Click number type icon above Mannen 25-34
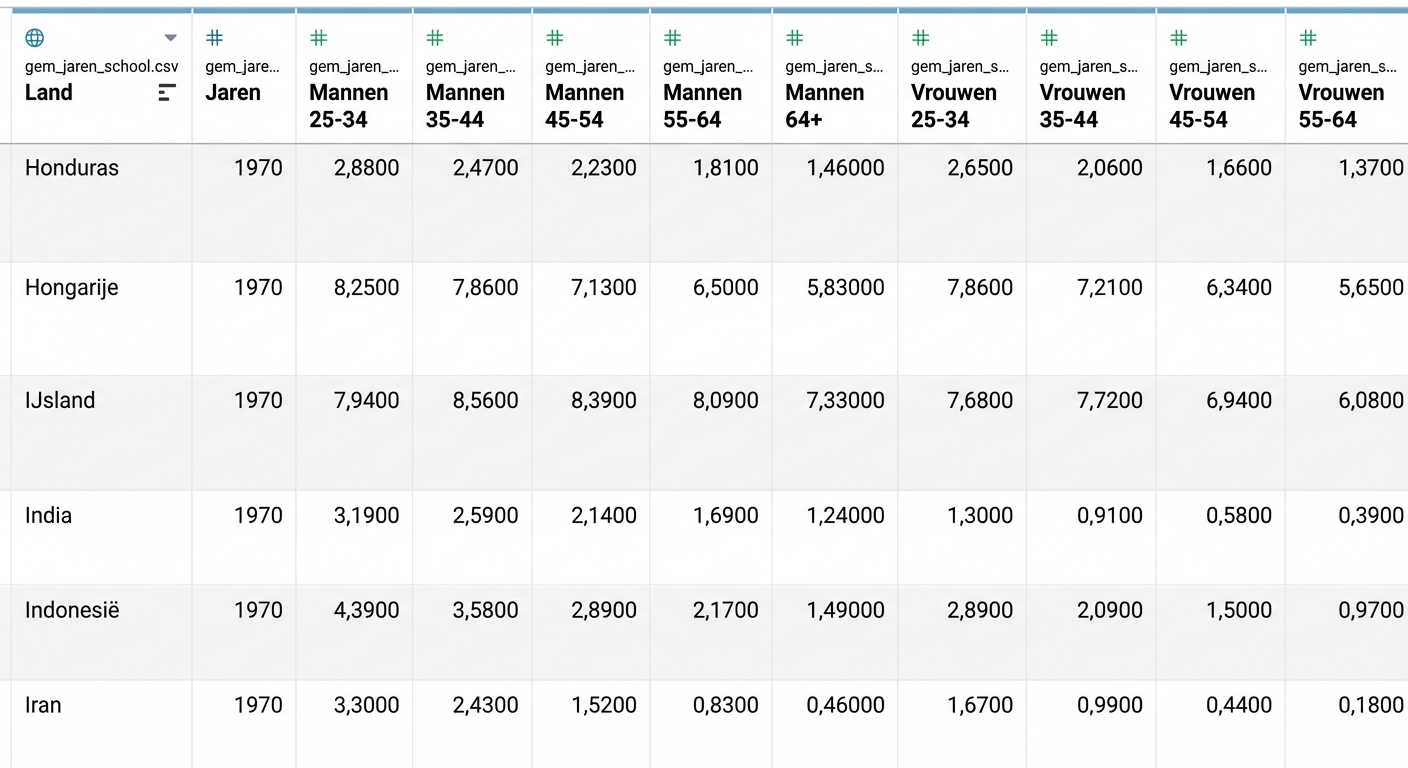The image size is (1408, 768). point(318,38)
